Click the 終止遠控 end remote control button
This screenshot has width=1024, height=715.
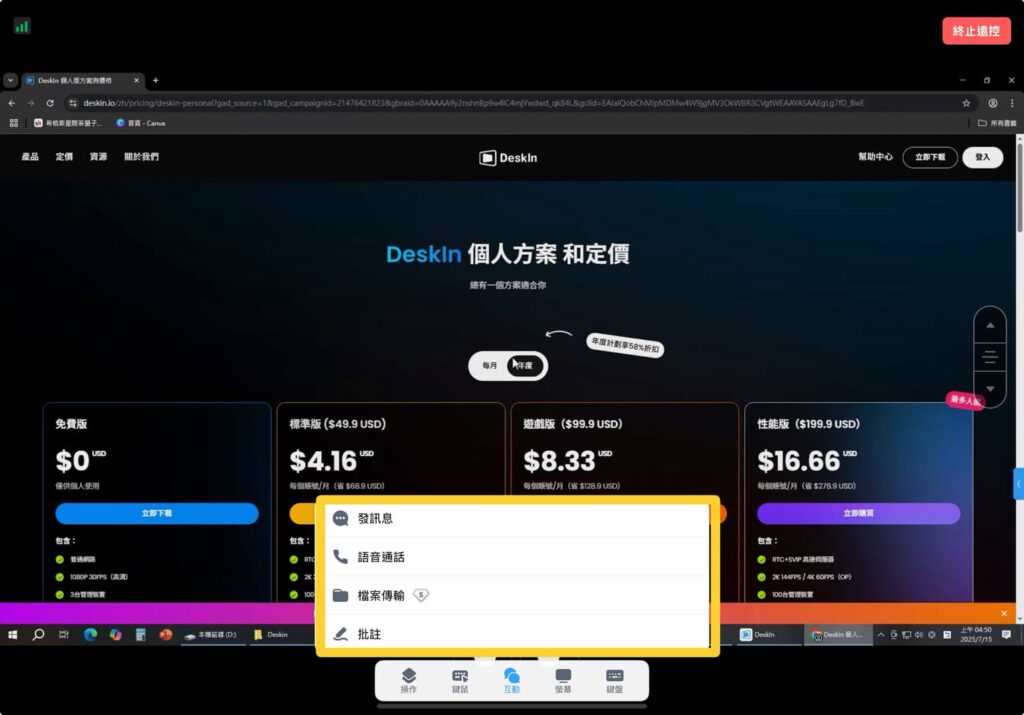coord(976,31)
